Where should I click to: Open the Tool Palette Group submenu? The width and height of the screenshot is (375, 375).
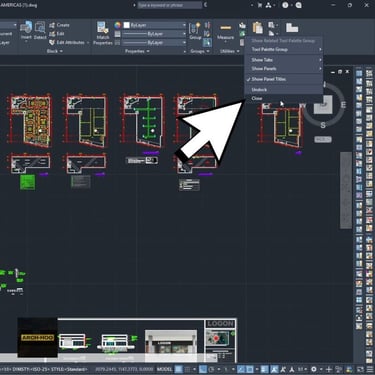(284, 49)
